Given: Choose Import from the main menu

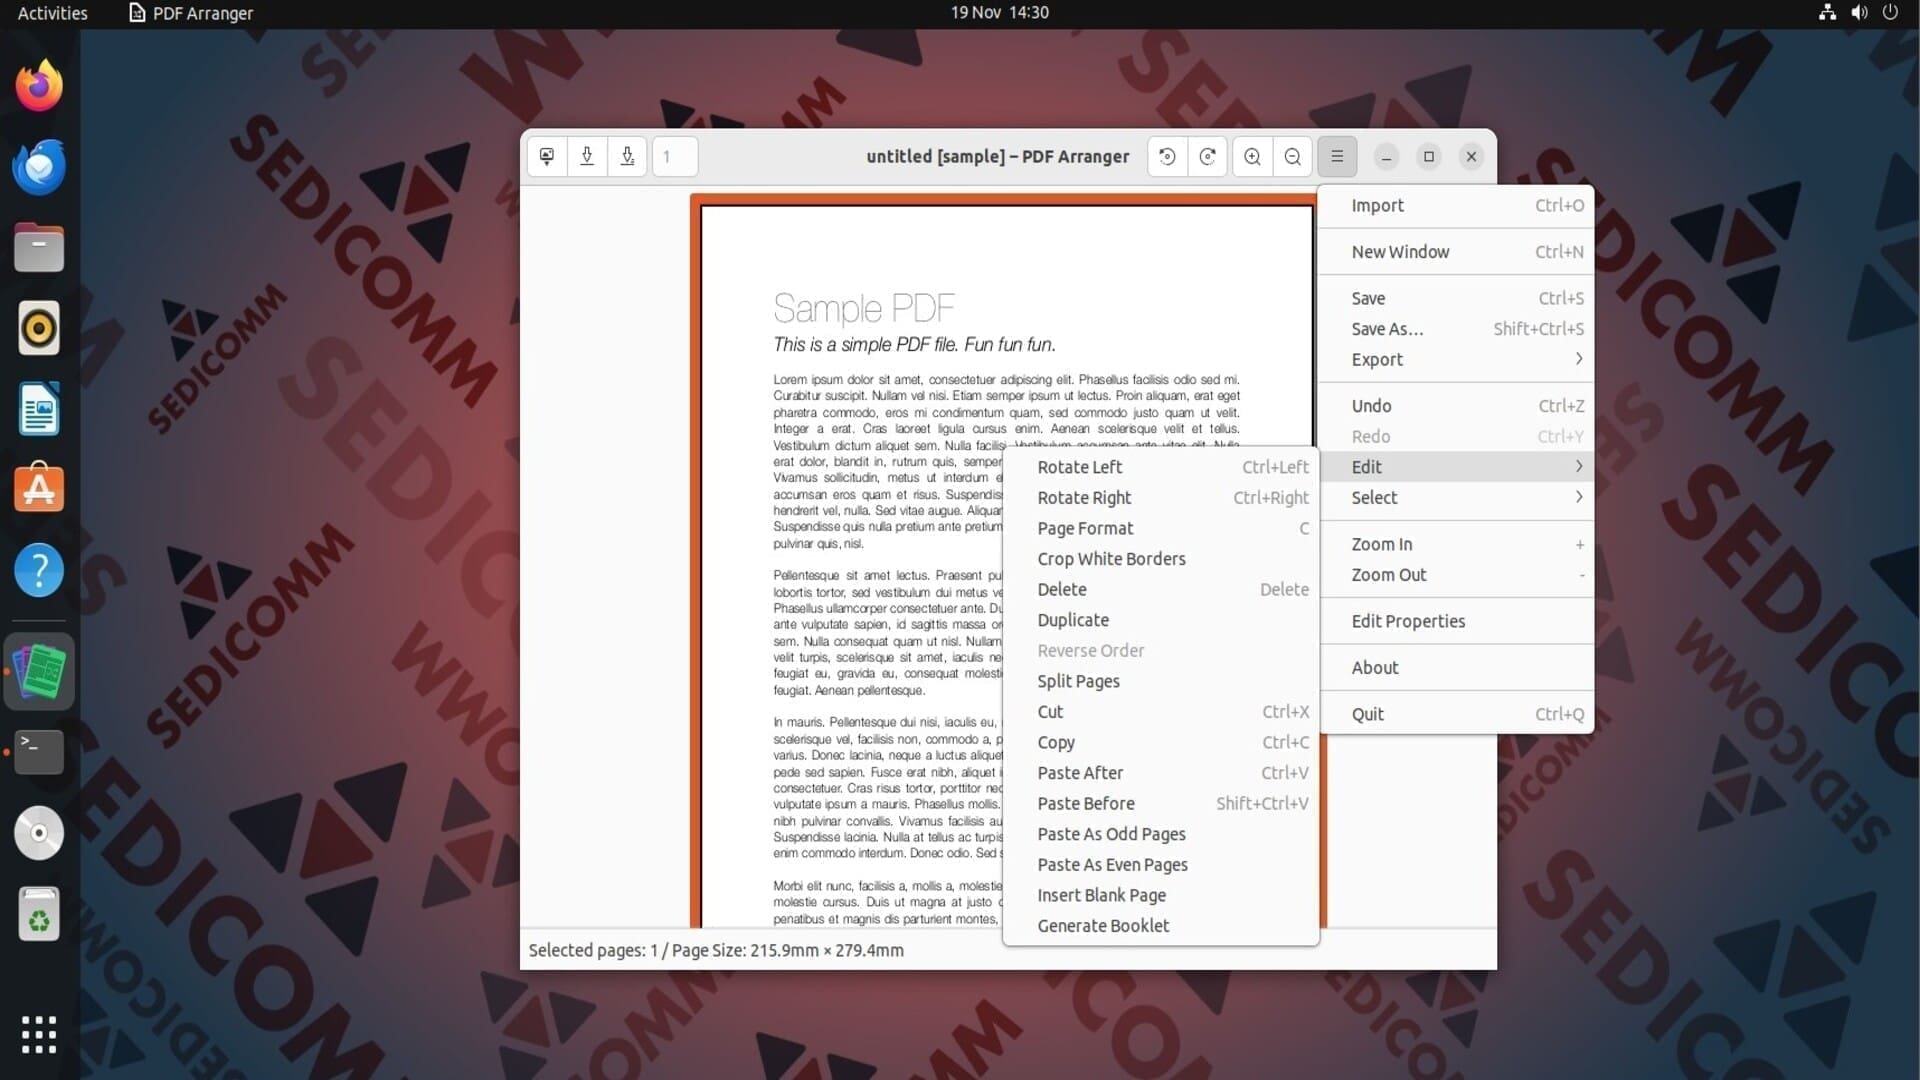Looking at the screenshot, I should click(x=1456, y=205).
